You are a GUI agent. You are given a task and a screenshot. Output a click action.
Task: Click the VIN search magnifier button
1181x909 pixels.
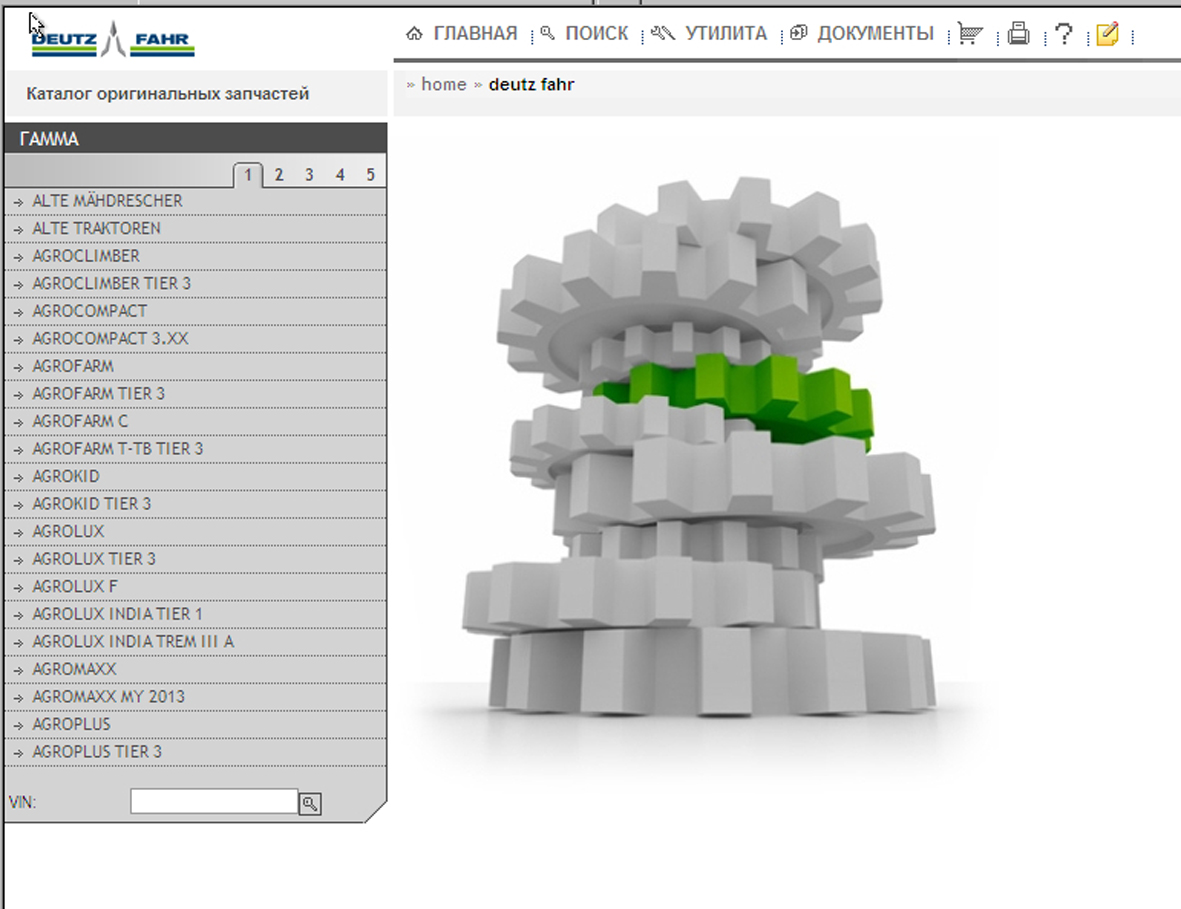310,803
